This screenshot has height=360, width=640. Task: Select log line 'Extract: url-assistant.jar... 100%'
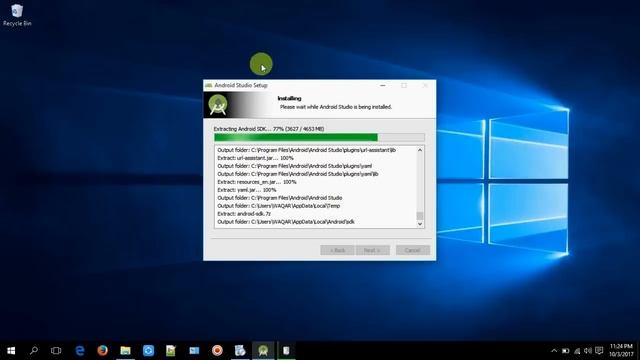(x=255, y=158)
